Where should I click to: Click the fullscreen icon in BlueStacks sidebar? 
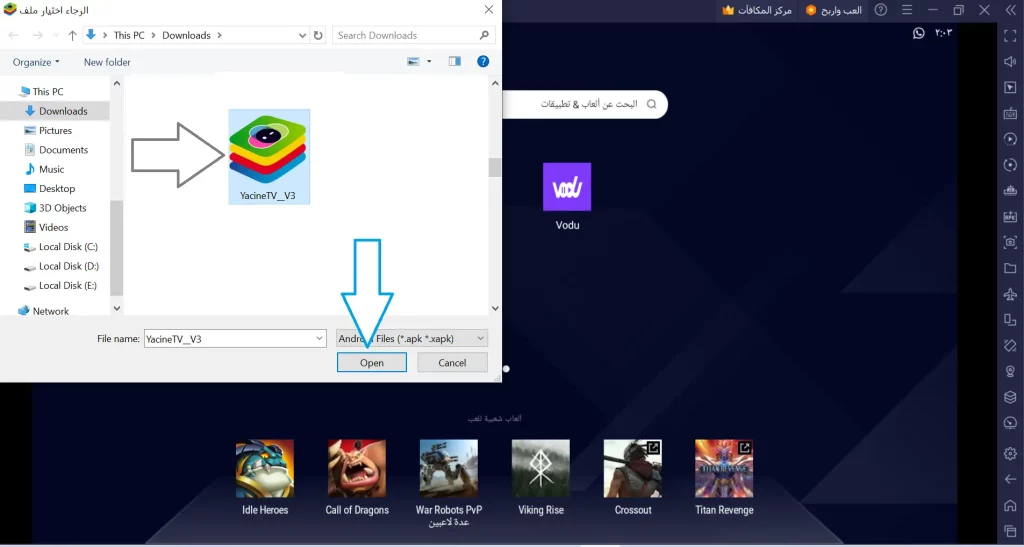1010,35
